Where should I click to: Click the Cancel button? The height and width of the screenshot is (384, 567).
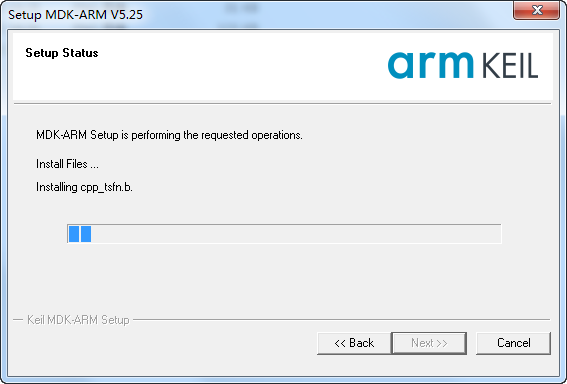click(513, 343)
